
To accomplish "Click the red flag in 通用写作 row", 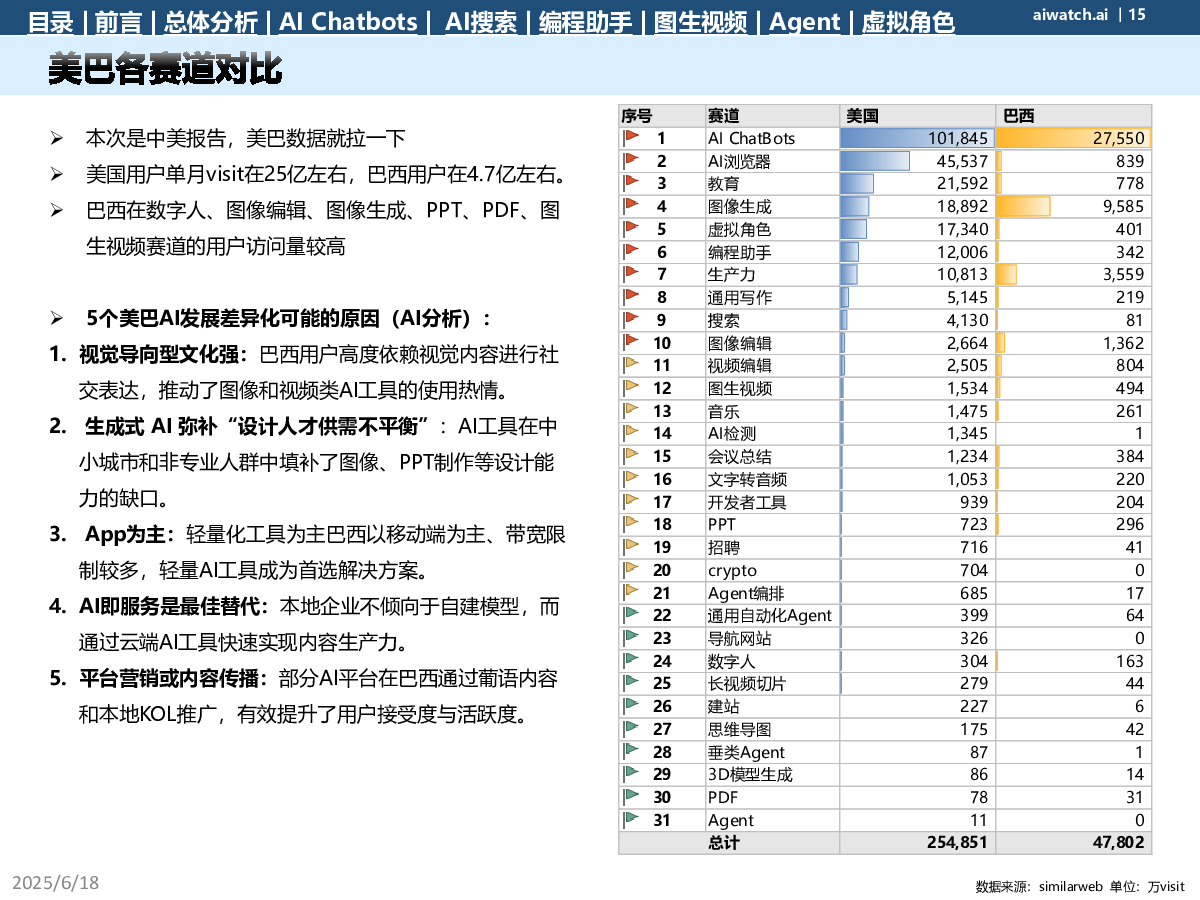I will 631,296.
